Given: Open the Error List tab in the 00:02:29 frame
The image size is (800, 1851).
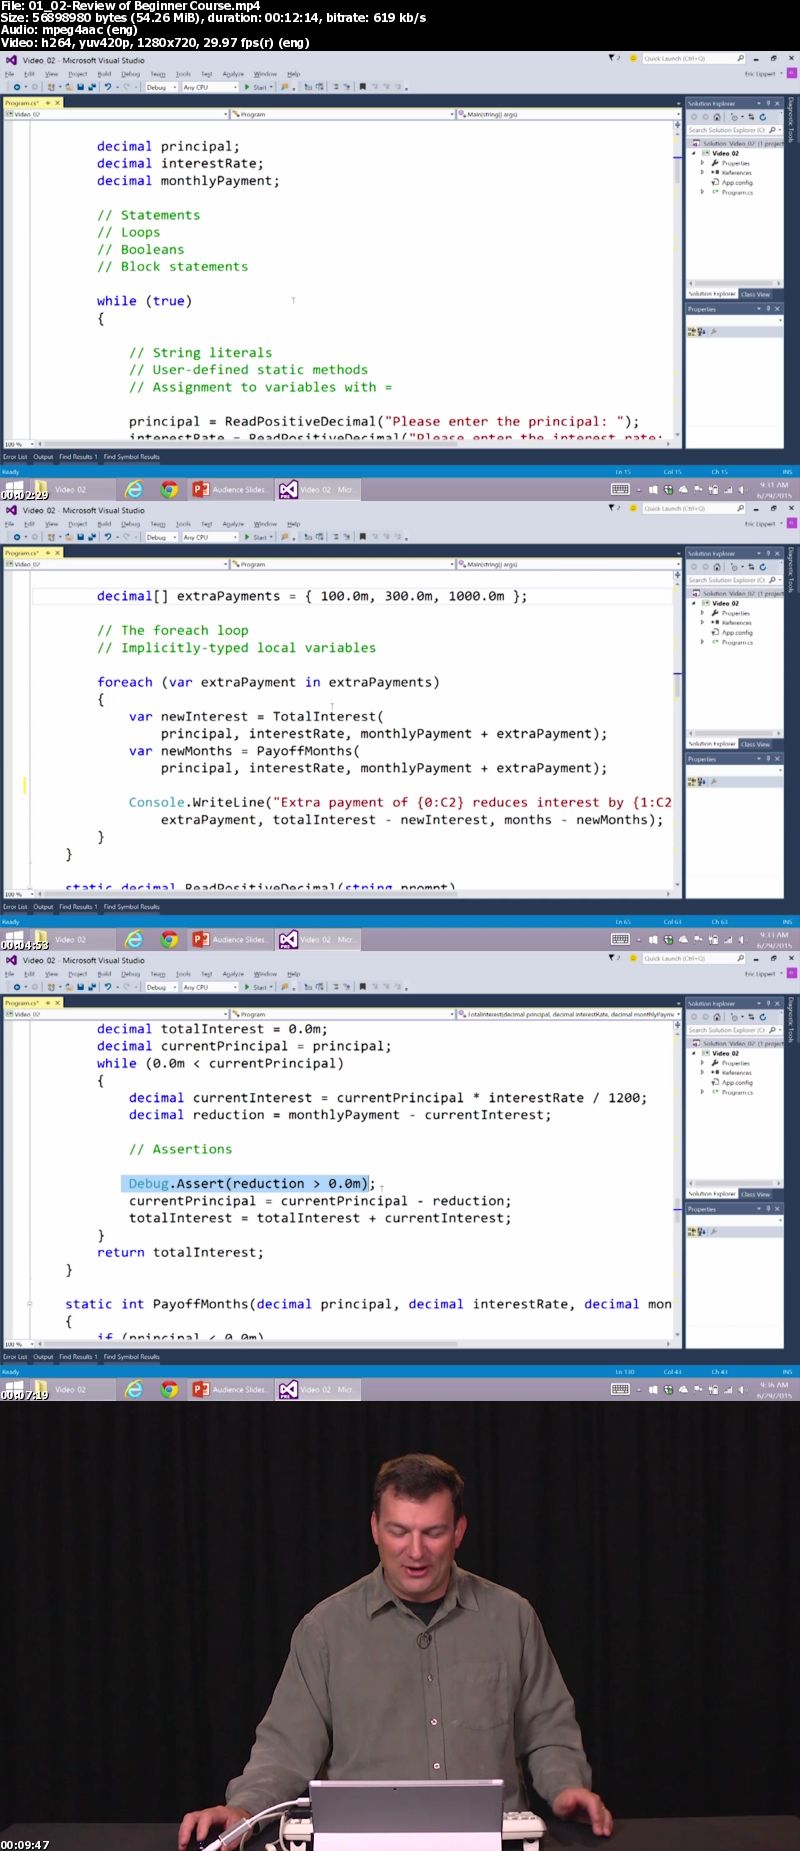Looking at the screenshot, I should (x=15, y=457).
